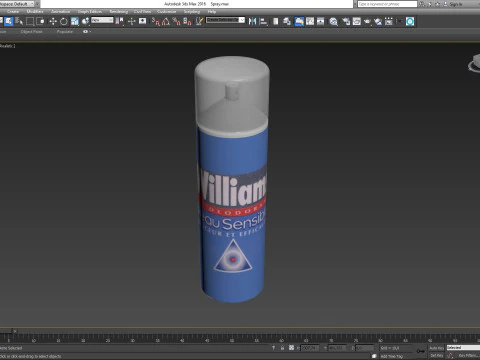480x360 pixels.
Task: Click the Mirror tool icon
Action: coord(253,22)
